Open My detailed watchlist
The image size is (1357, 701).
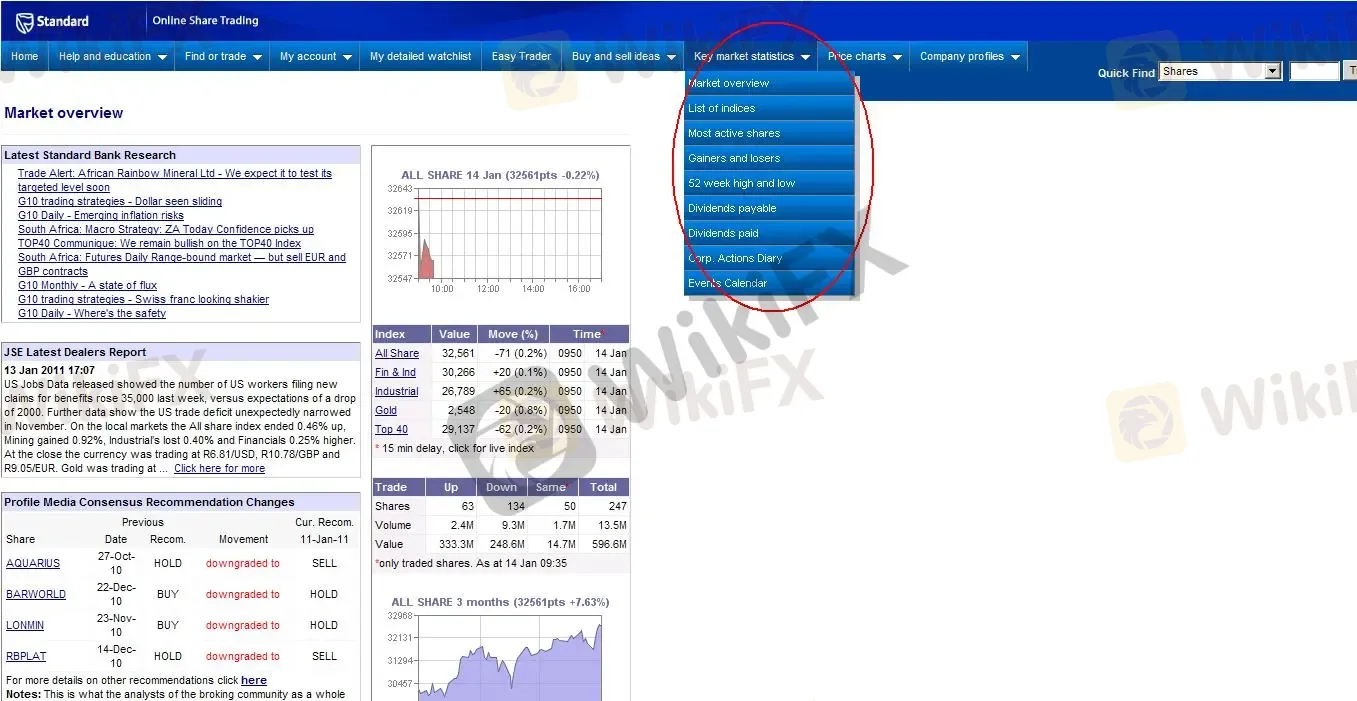420,57
